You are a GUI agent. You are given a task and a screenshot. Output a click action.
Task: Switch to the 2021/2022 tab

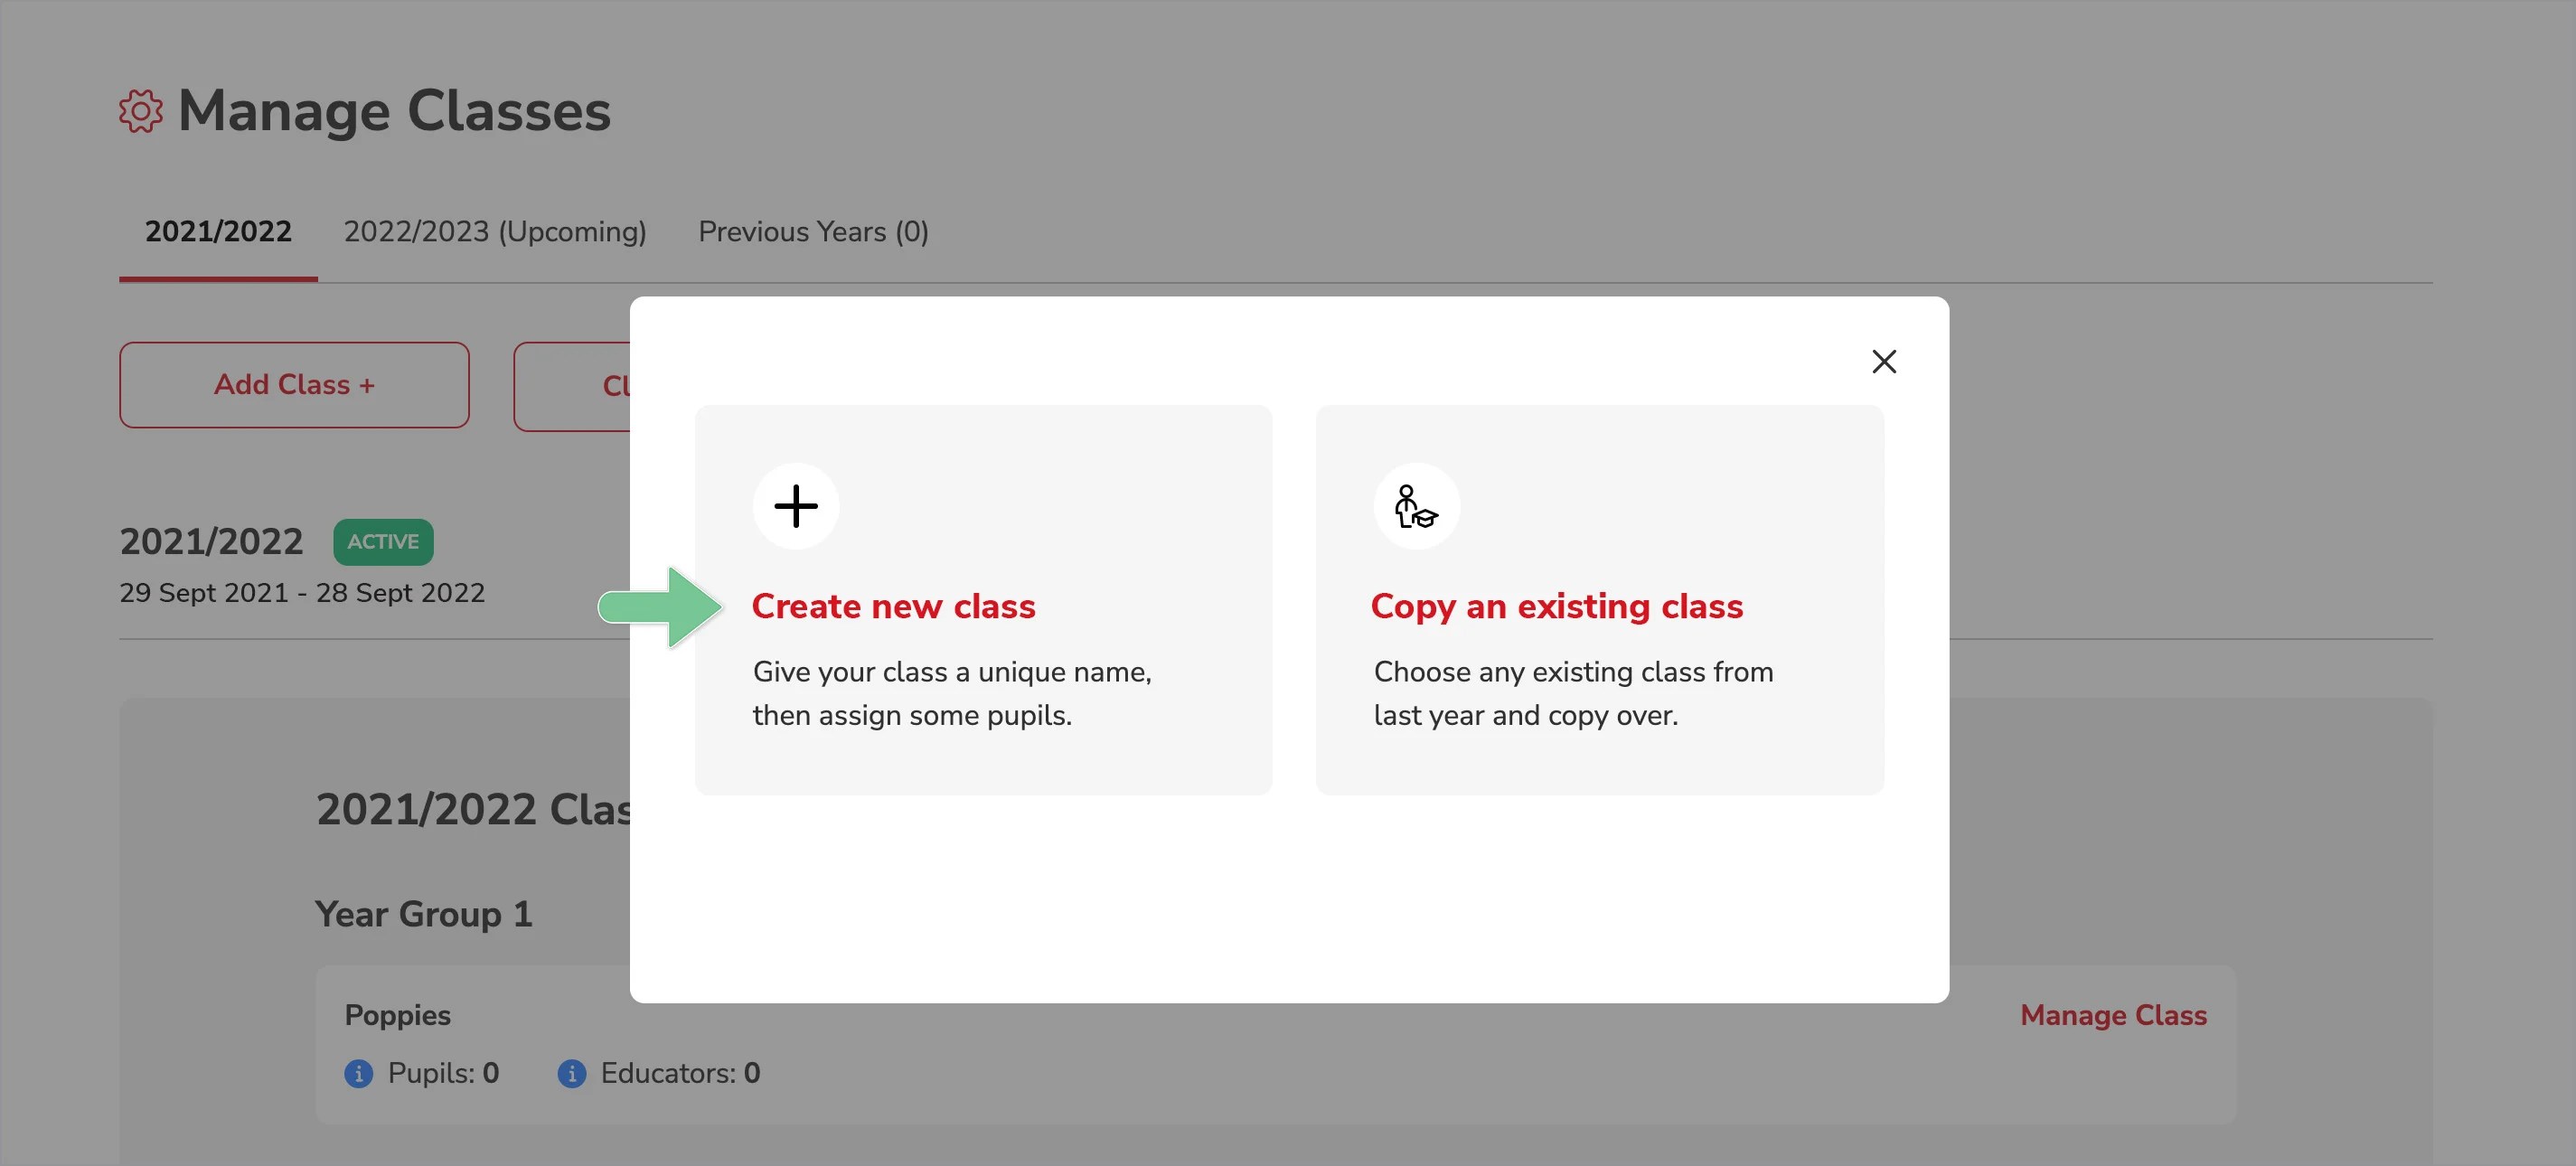tap(218, 232)
